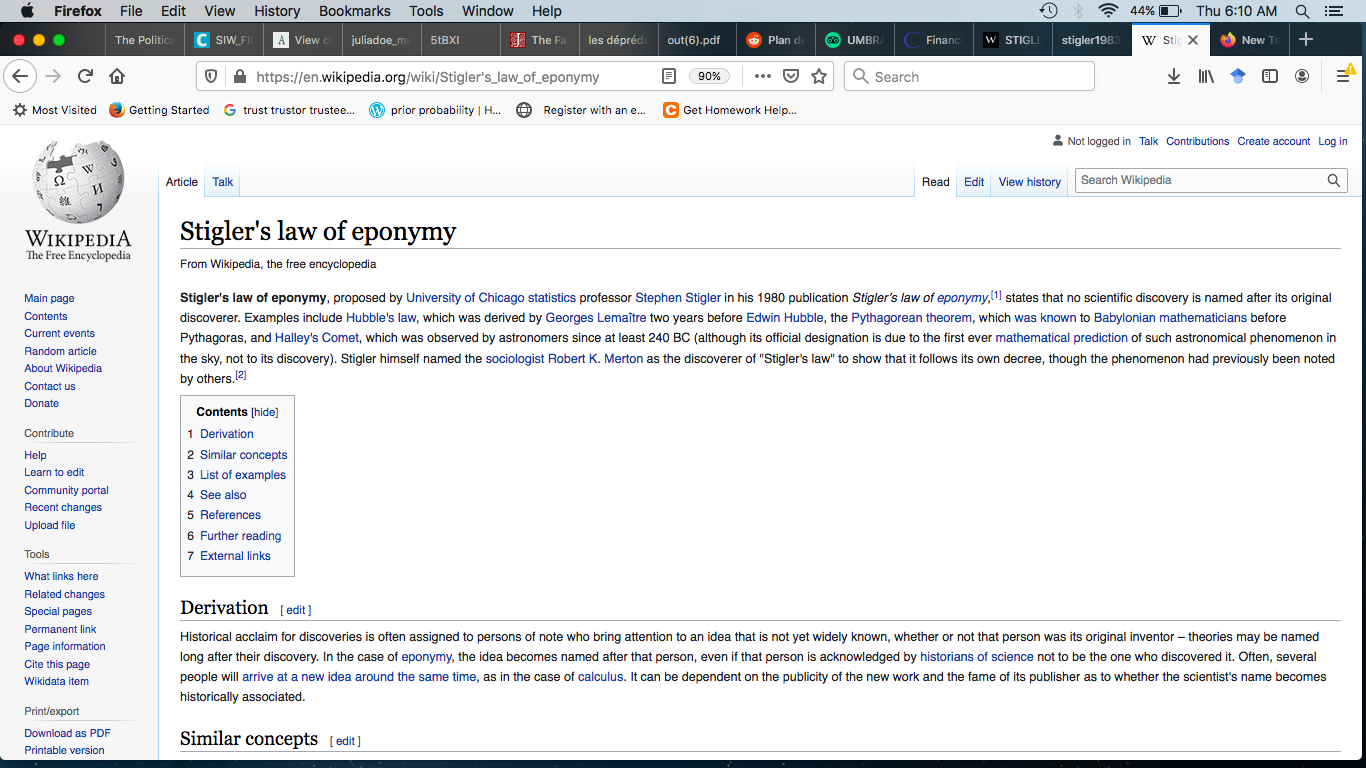Image resolution: width=1366 pixels, height=768 pixels.
Task: Open a new tab with plus button
Action: pyautogui.click(x=1305, y=39)
